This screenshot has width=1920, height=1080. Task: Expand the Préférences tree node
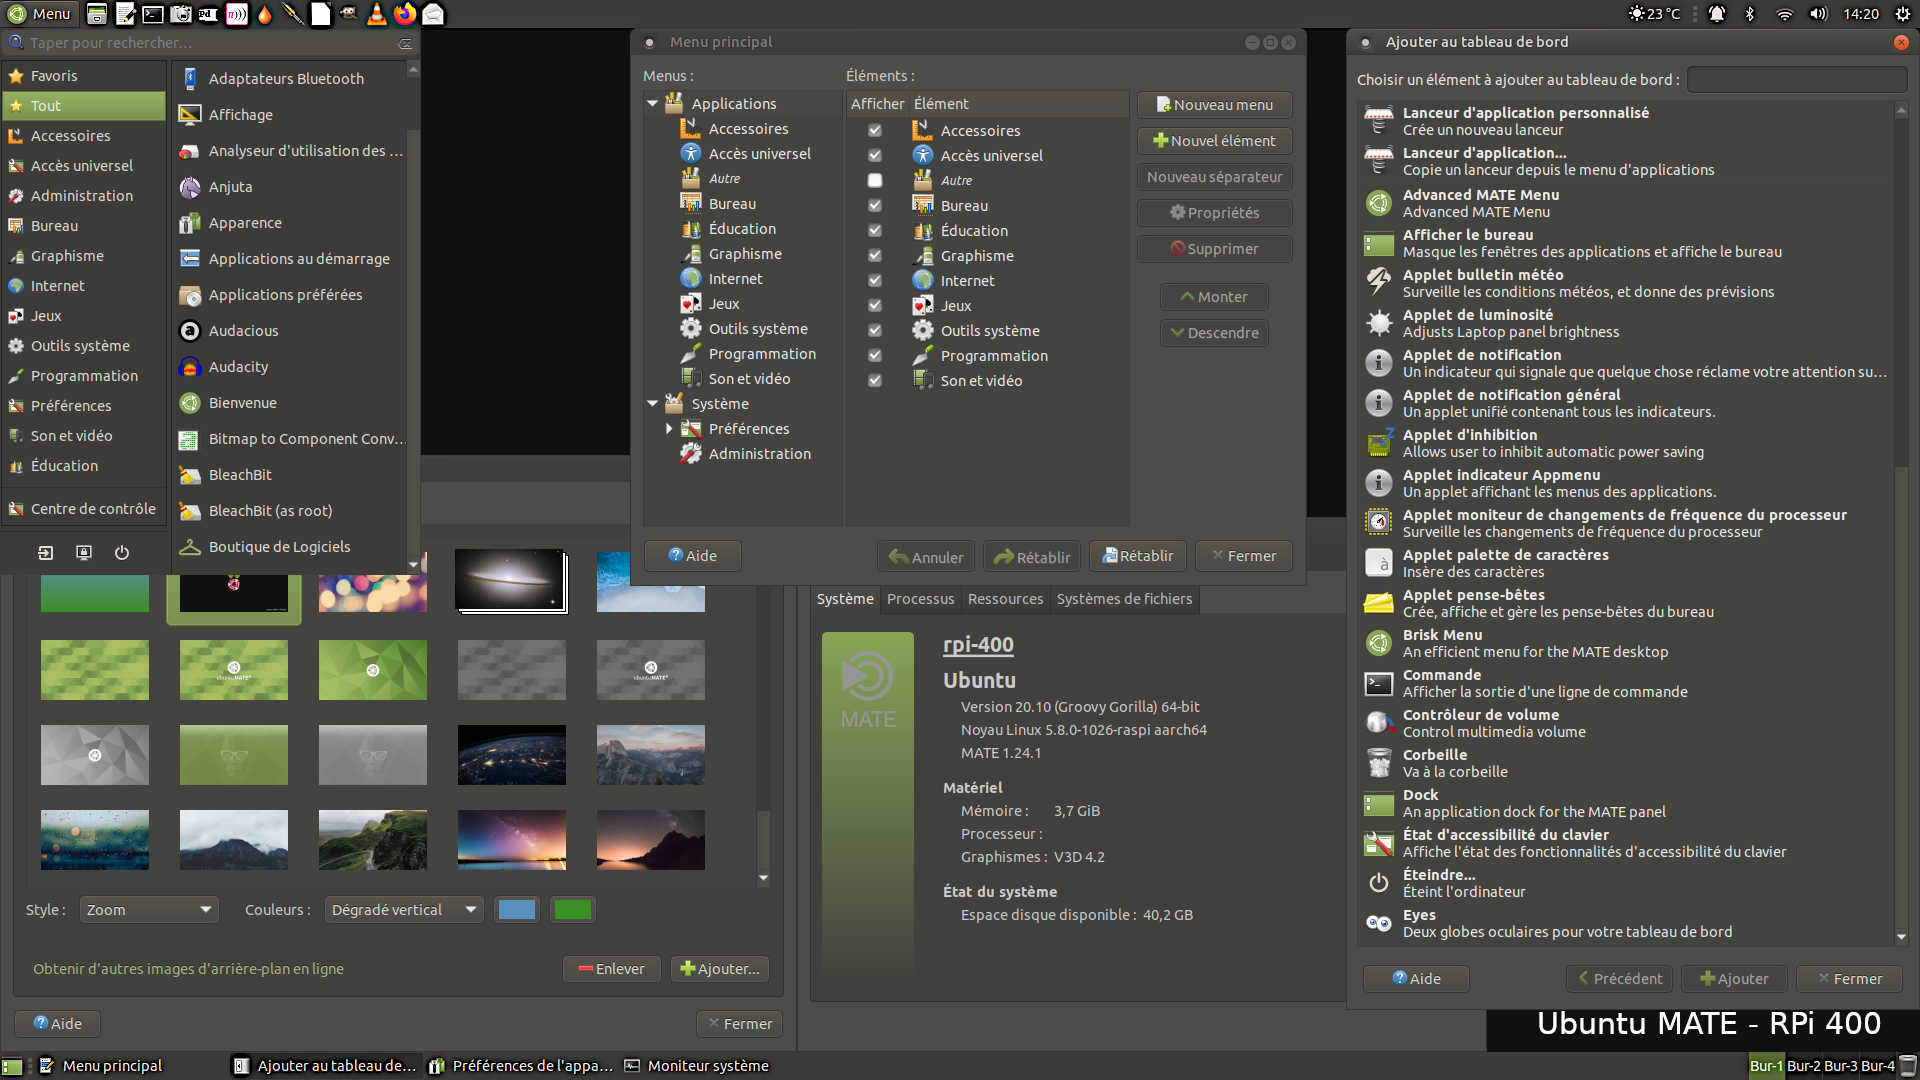tap(669, 429)
